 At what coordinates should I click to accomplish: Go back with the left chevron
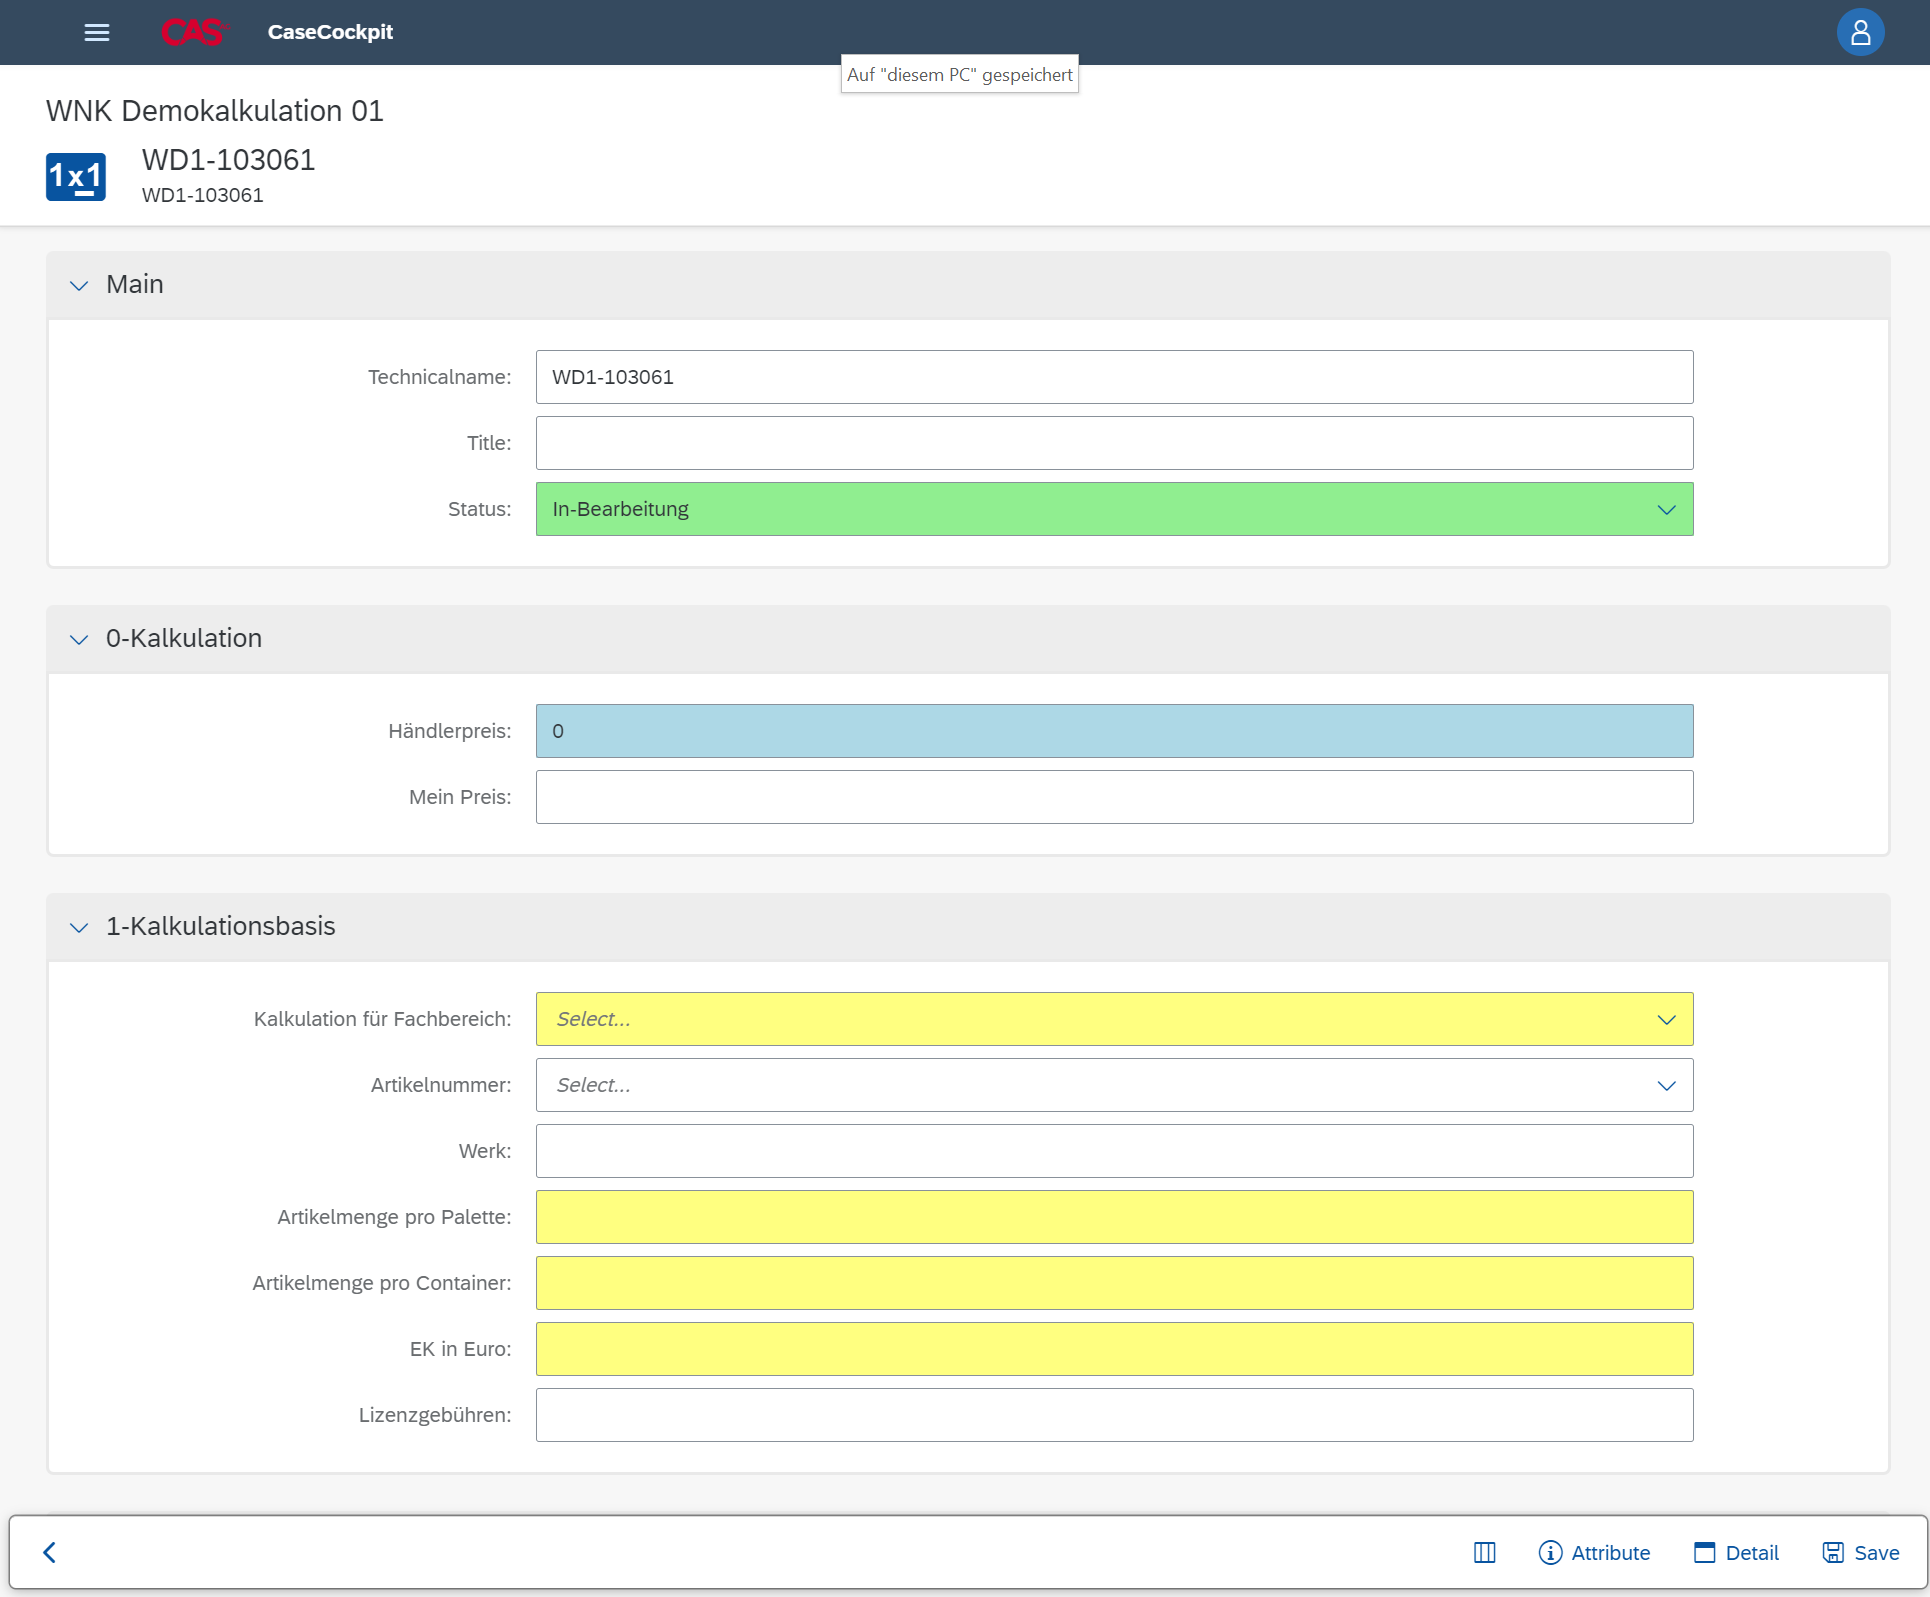(x=49, y=1552)
